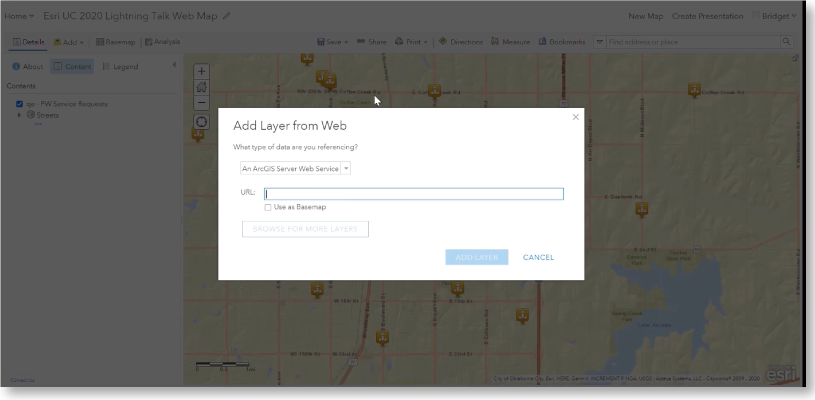Image resolution: width=815 pixels, height=400 pixels.
Task: Edit map title with pencil icon
Action: point(226,16)
